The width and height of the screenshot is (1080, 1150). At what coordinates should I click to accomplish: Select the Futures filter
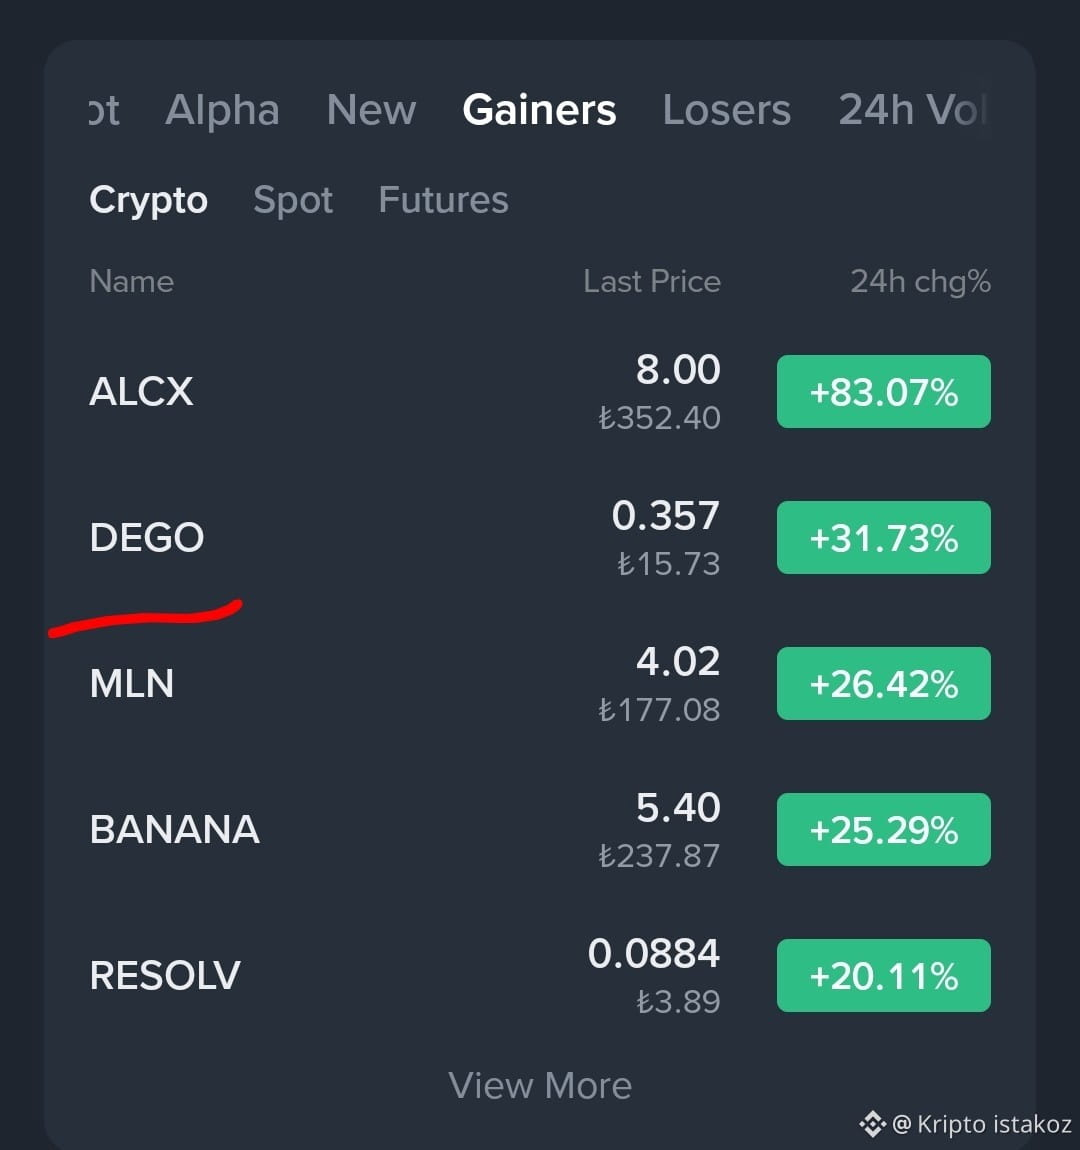(444, 200)
